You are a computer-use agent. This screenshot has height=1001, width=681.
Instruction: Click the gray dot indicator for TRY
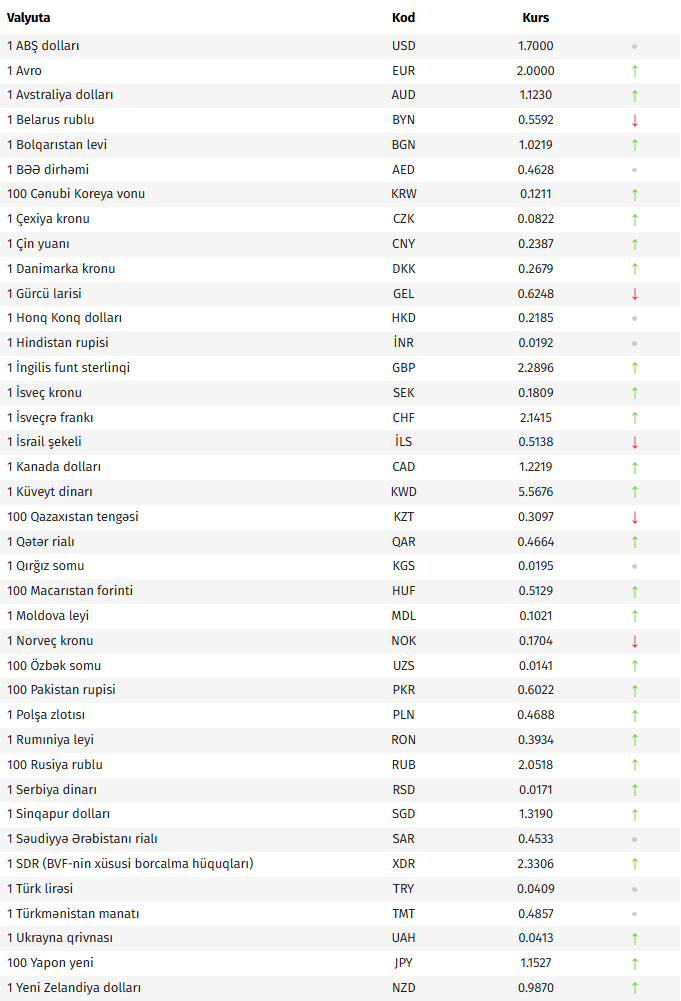tap(634, 889)
